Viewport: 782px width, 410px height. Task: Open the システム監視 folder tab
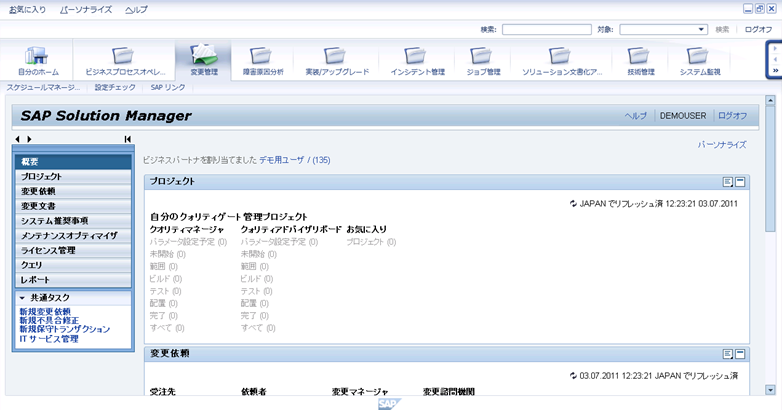coord(700,60)
